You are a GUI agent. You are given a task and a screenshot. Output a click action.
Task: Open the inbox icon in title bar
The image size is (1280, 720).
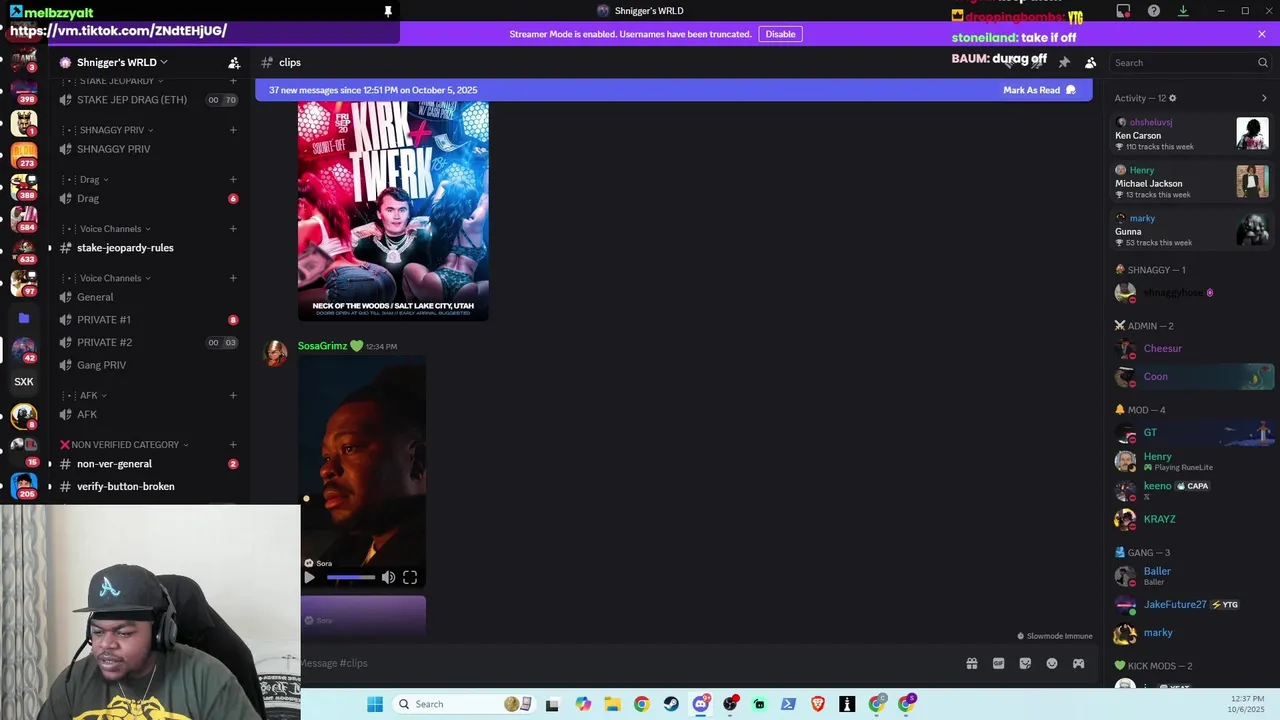click(1124, 11)
